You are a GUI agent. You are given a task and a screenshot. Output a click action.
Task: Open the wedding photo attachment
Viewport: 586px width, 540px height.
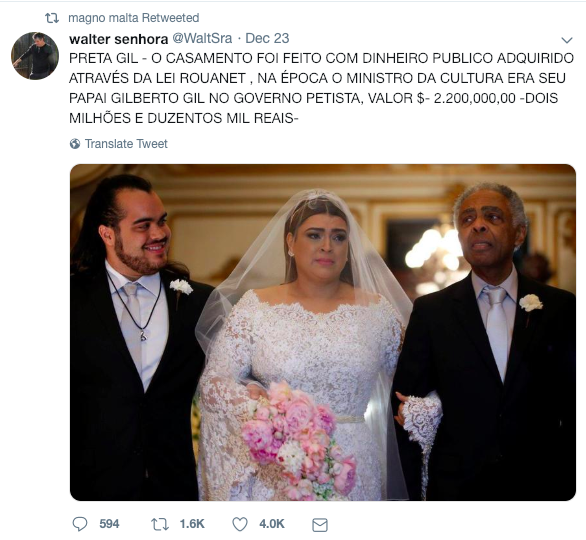tap(323, 333)
